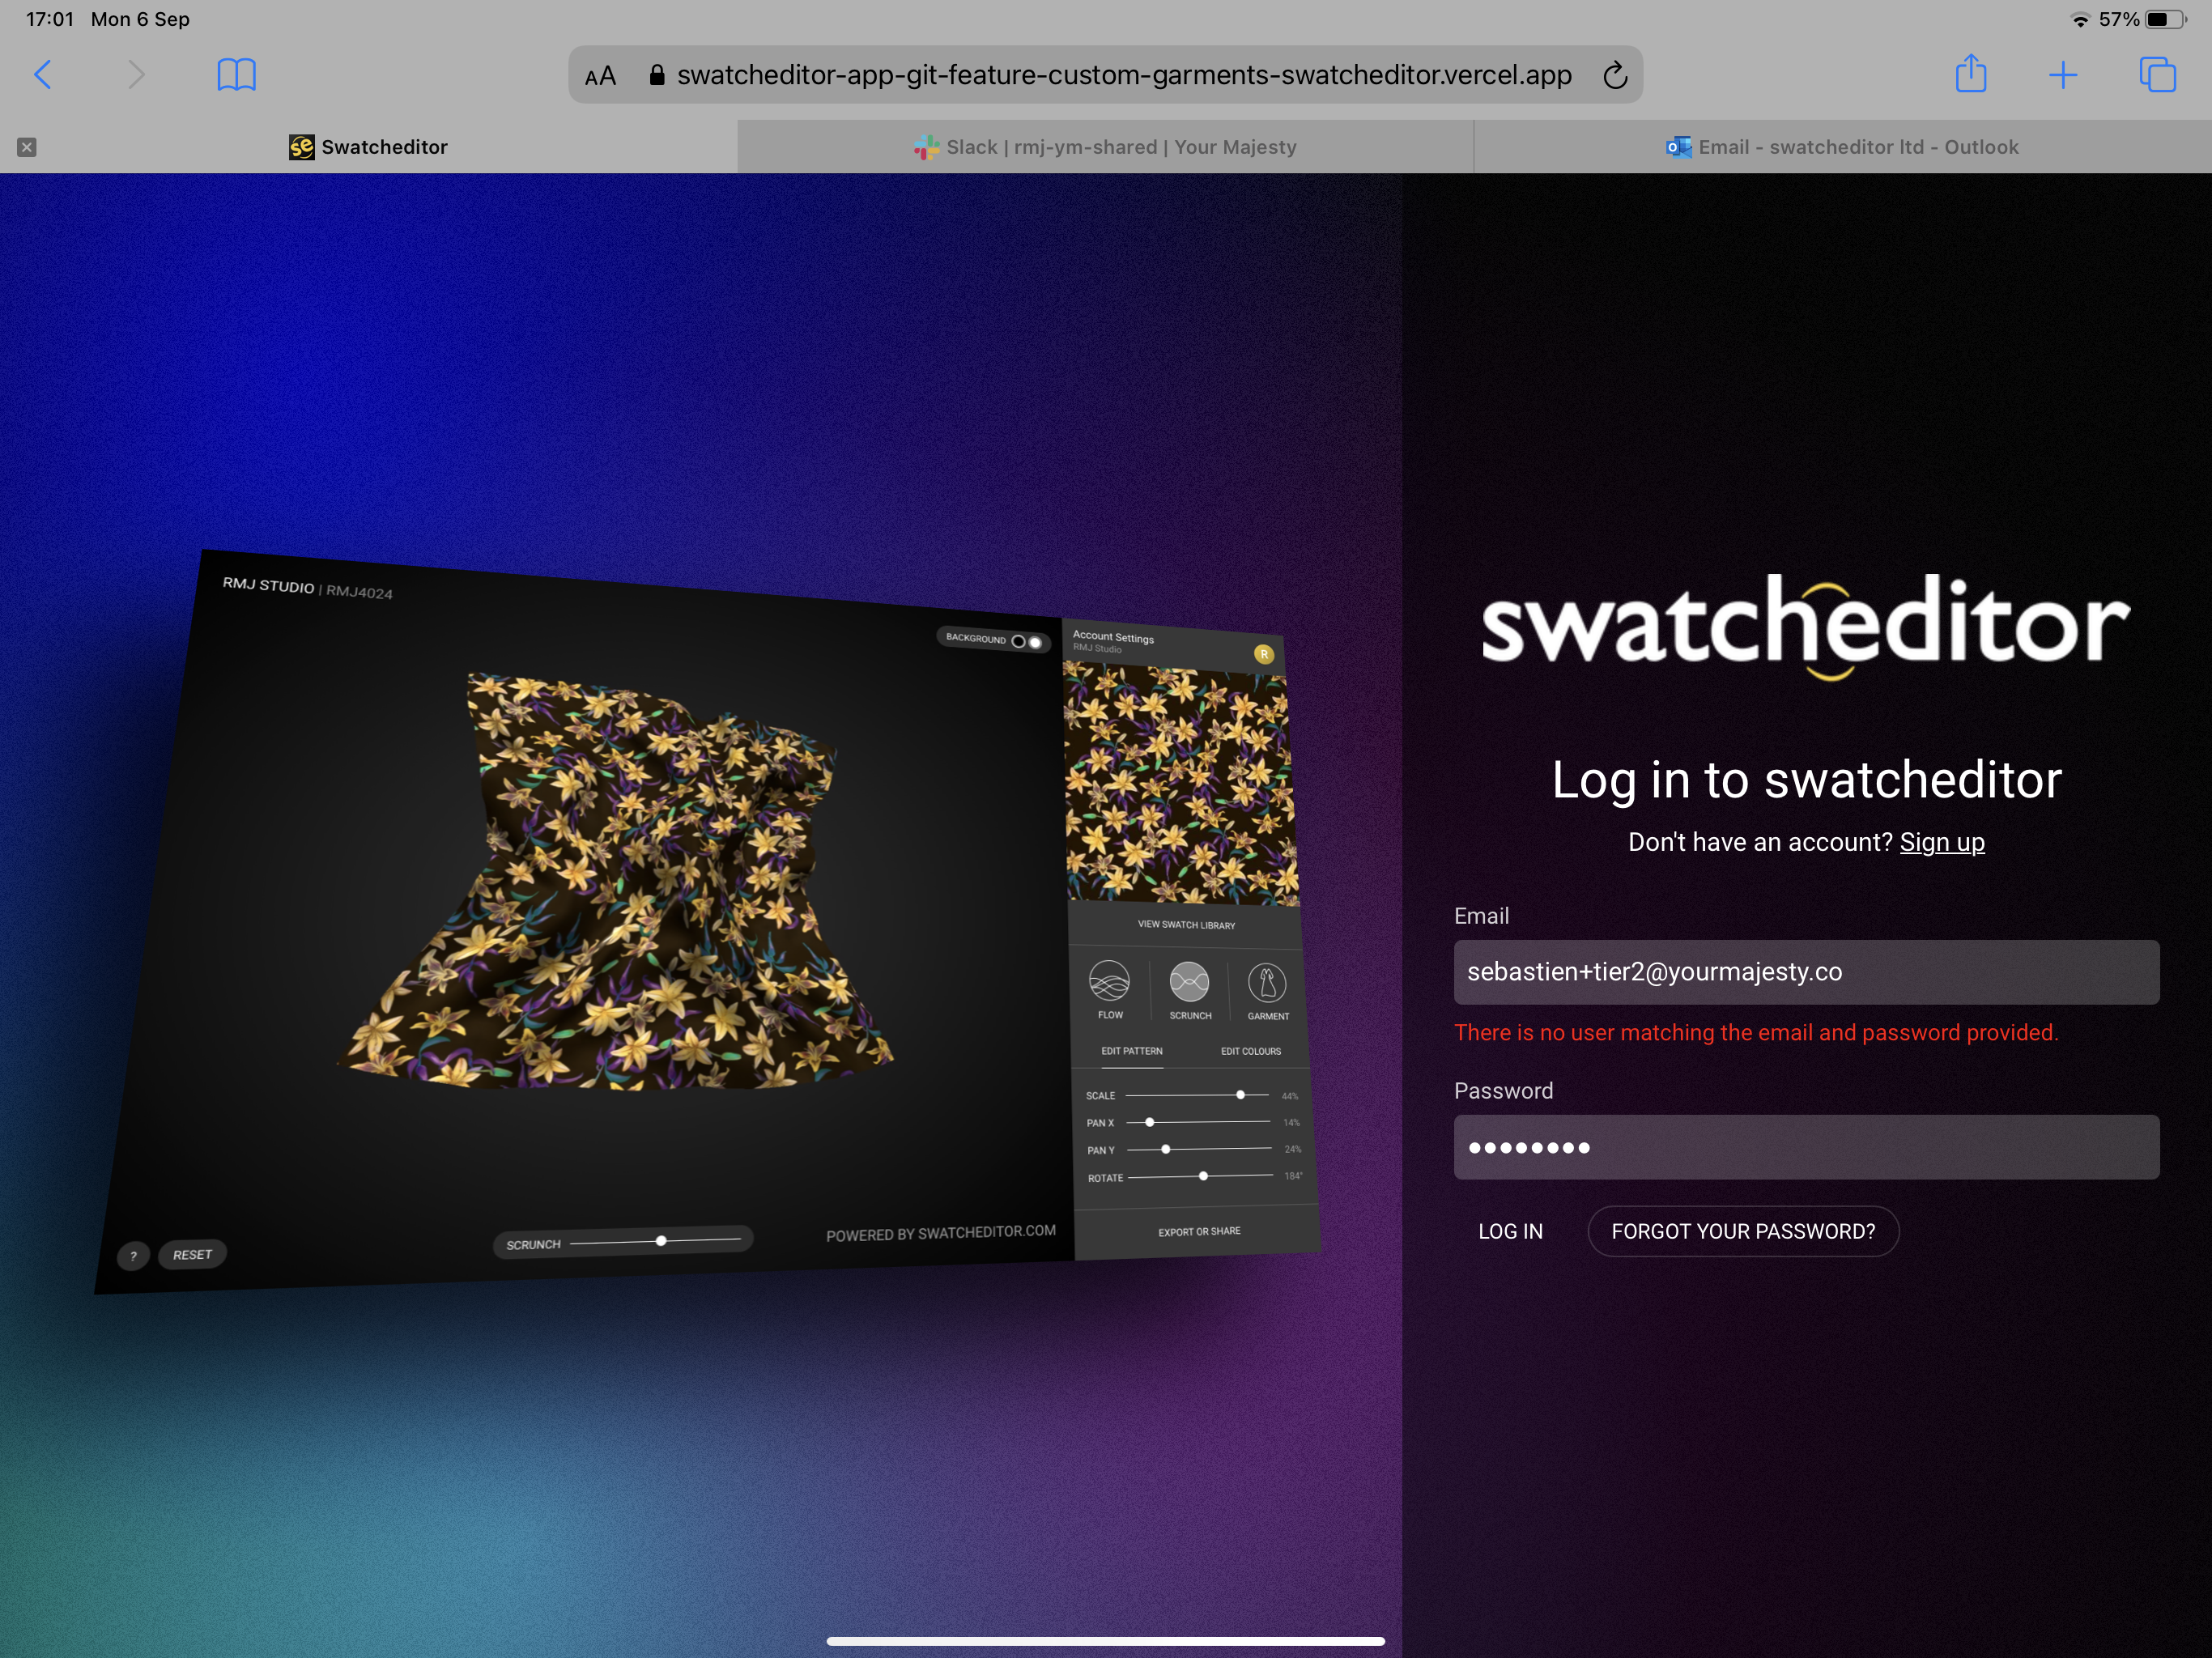Tap the swatcheditor.vercel.app URL in the address bar

click(x=1124, y=75)
